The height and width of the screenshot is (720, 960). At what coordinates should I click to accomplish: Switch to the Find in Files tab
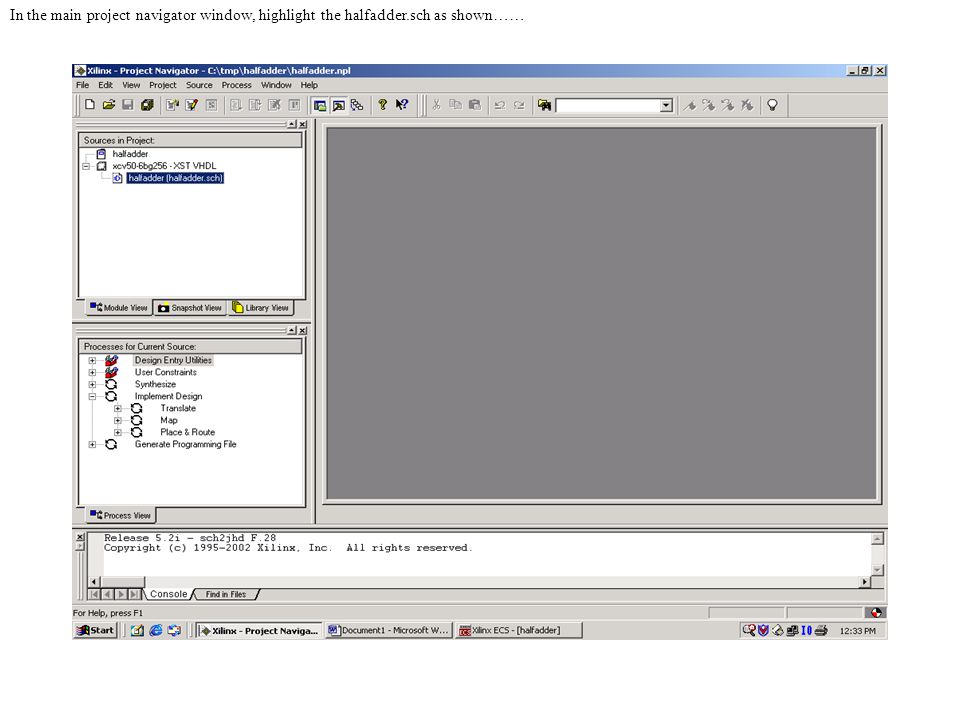(225, 594)
